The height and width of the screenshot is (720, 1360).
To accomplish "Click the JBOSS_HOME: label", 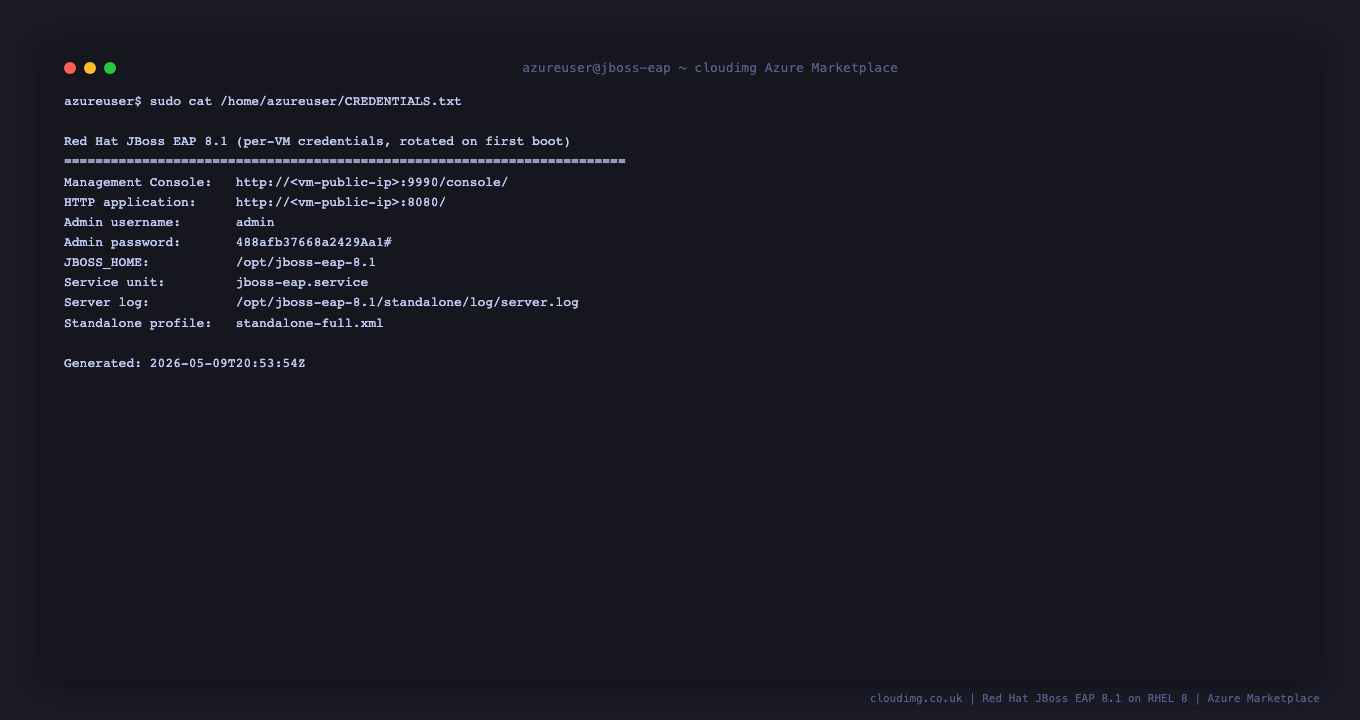I will (107, 262).
